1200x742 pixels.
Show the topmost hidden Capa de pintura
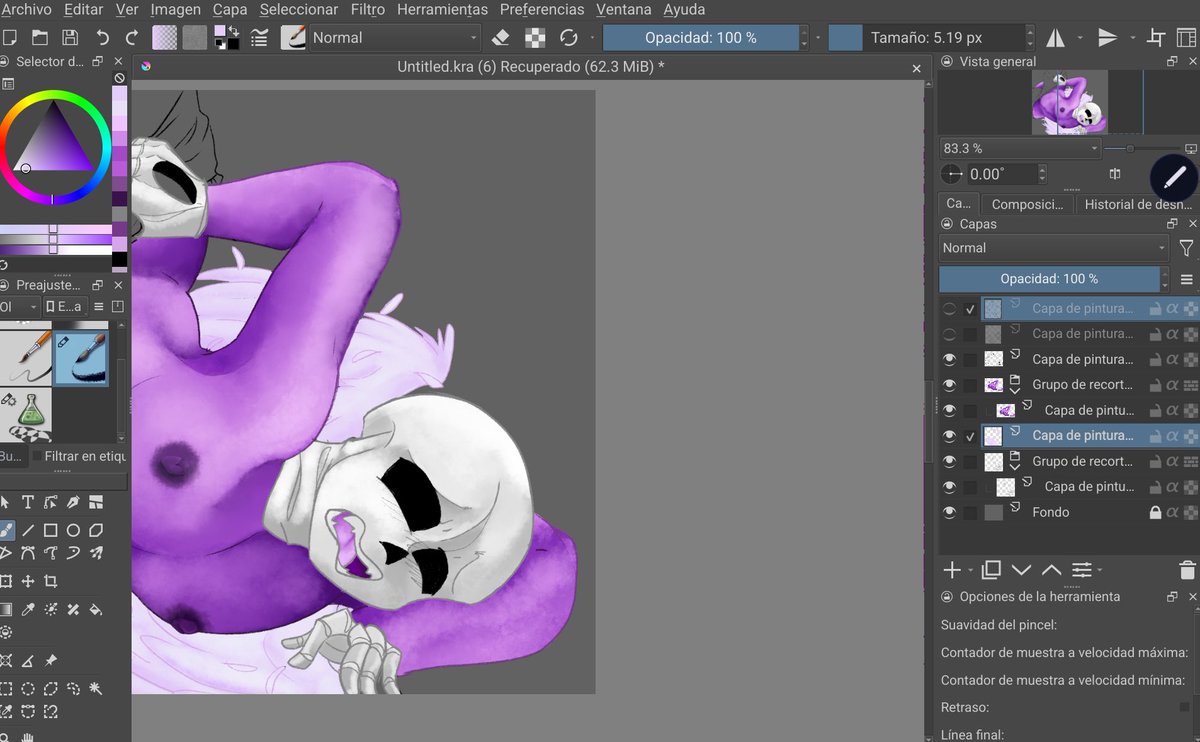(x=949, y=309)
